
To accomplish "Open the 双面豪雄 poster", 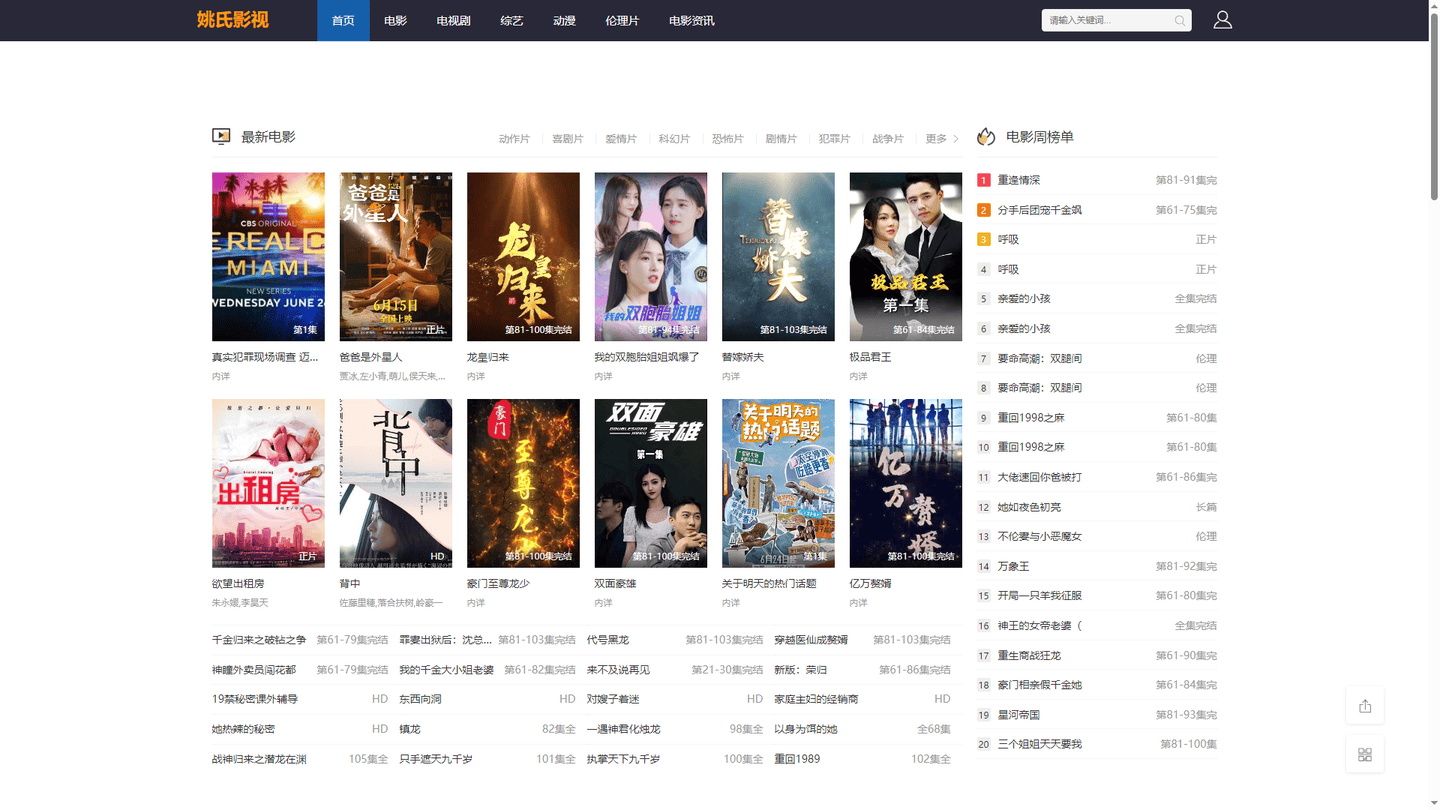I will (651, 484).
